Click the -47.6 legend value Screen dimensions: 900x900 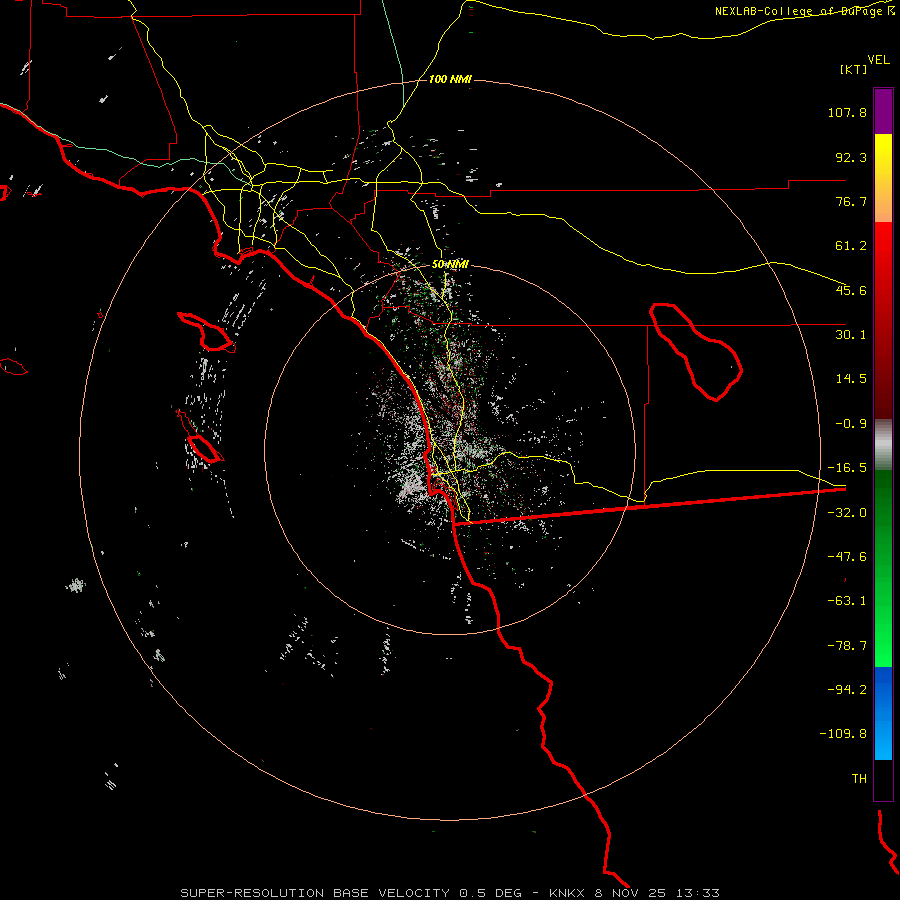point(847,557)
